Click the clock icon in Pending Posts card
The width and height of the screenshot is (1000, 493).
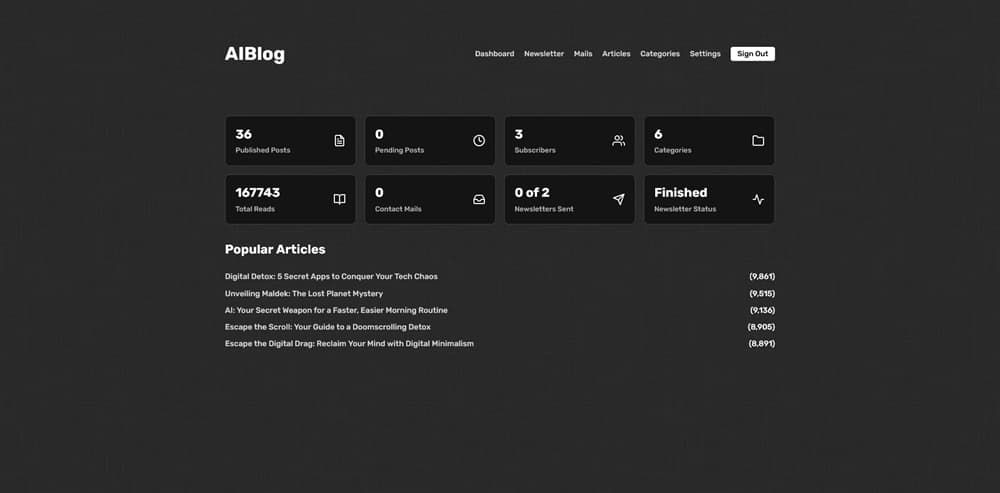(x=479, y=141)
